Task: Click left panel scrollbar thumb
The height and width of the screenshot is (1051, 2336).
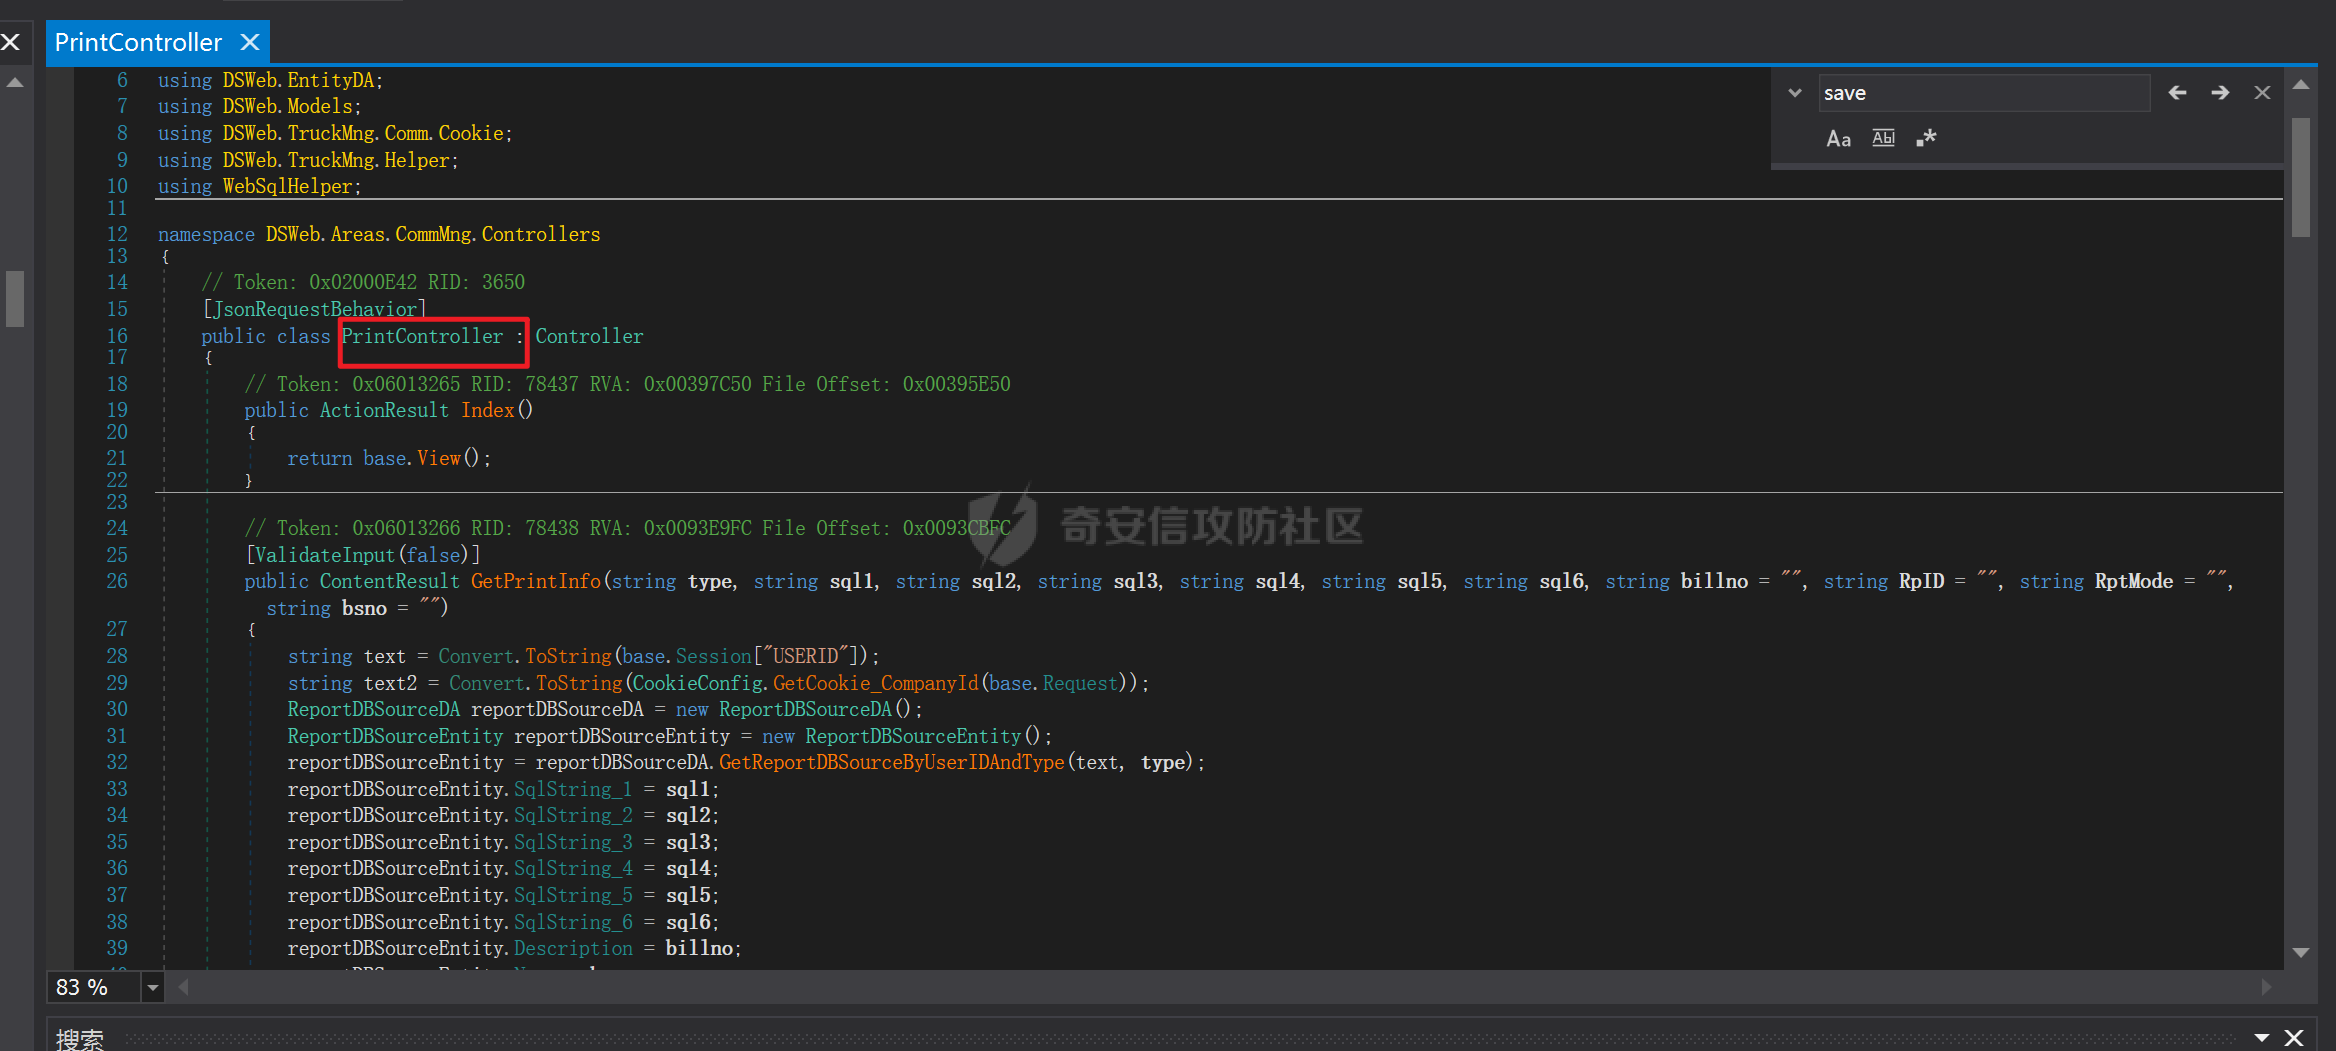Action: tap(15, 299)
